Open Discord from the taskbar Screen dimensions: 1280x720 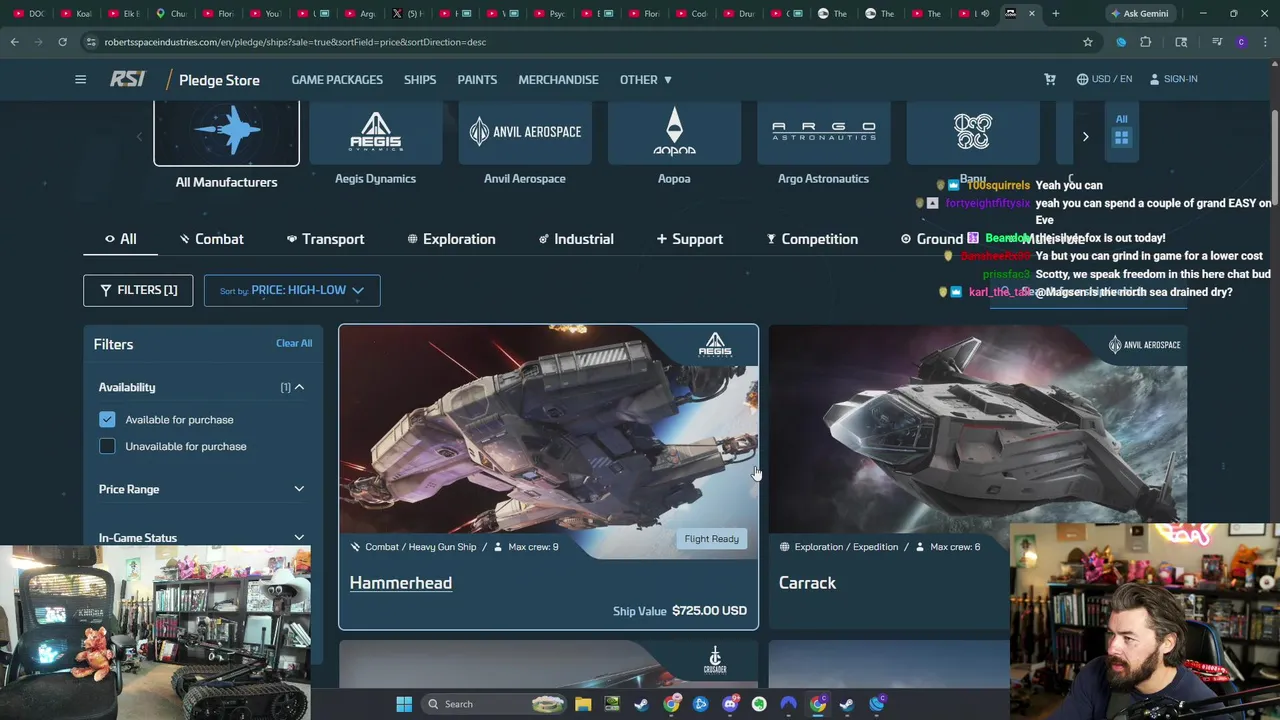pyautogui.click(x=730, y=704)
